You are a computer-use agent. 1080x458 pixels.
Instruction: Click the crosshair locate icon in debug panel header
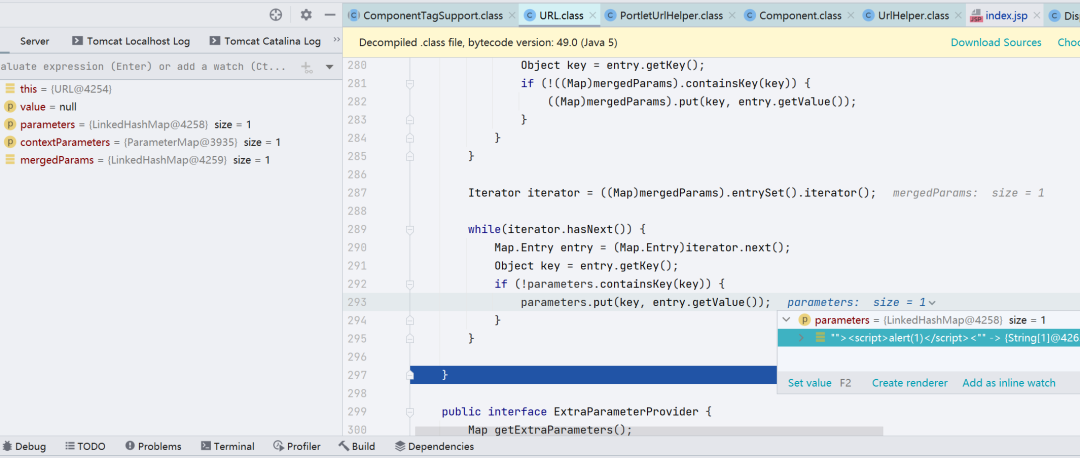277,15
